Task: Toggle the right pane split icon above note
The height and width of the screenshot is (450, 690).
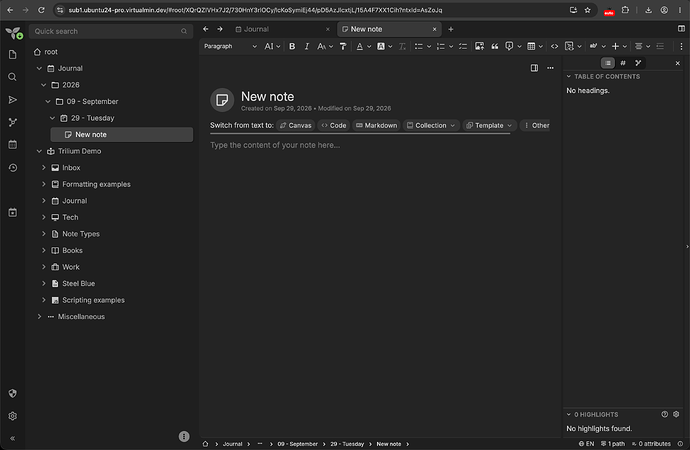Action: [x=534, y=68]
